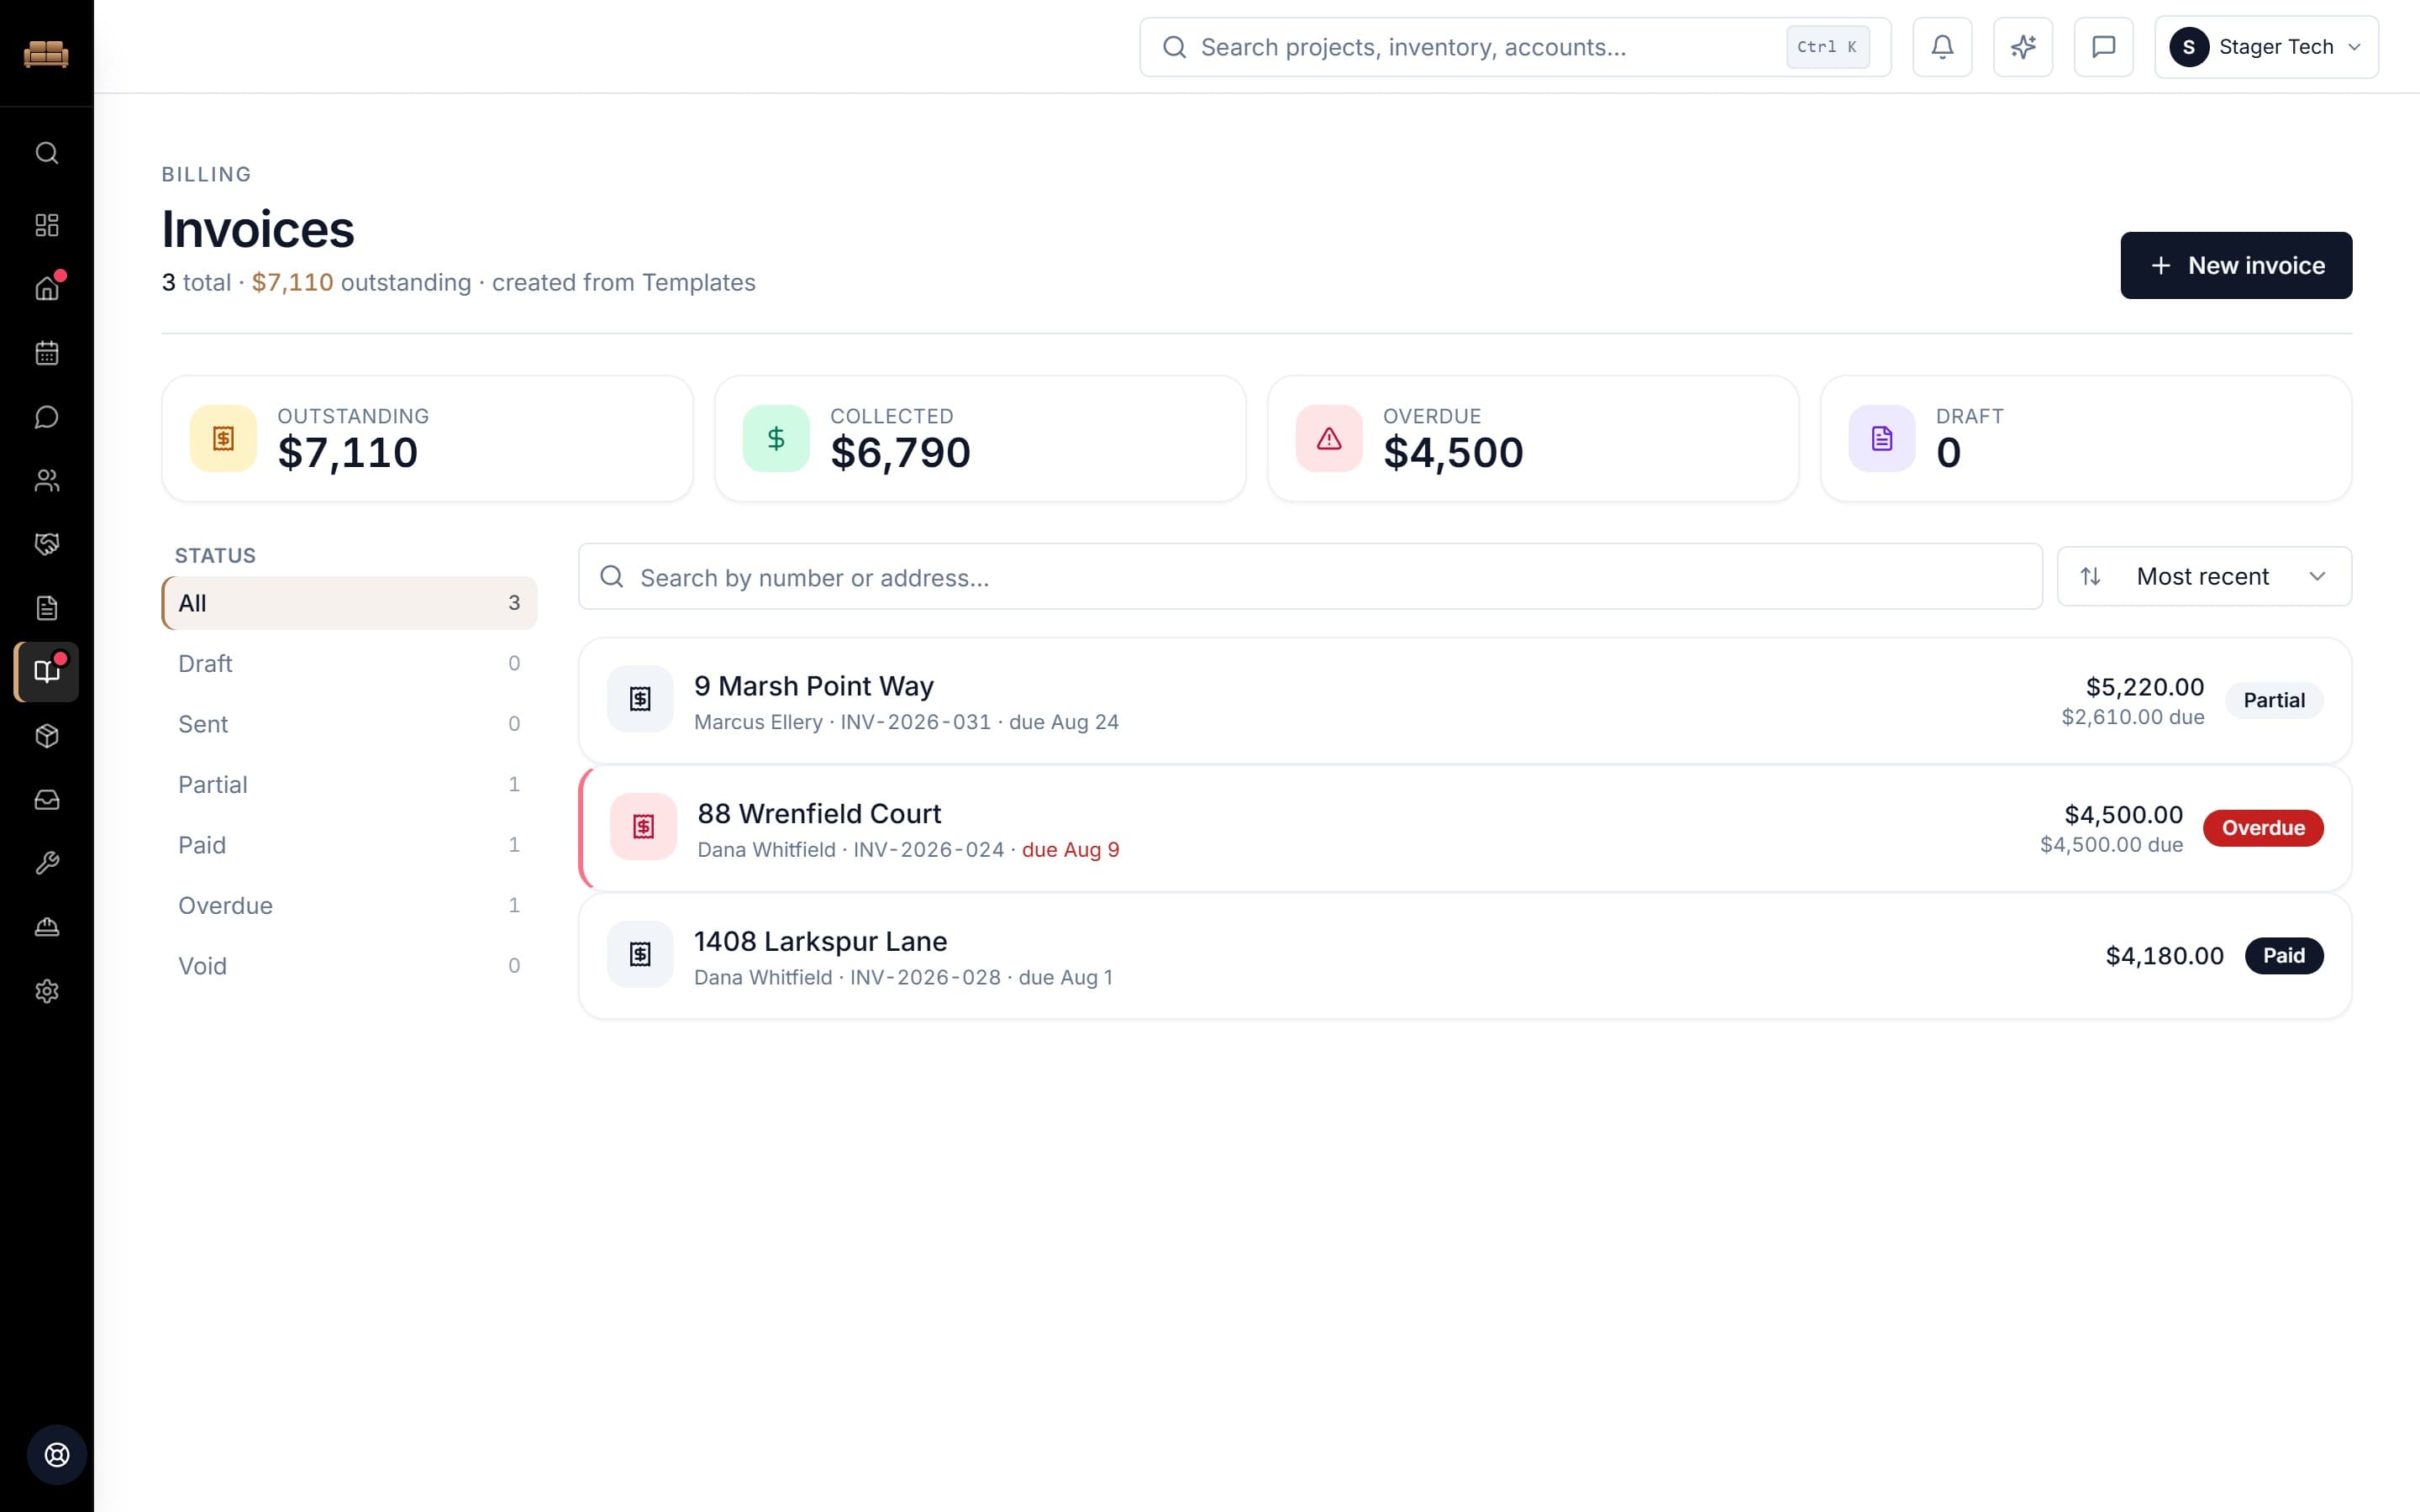Open the calendar icon in sidebar
This screenshot has height=1512, width=2420.
(x=47, y=353)
